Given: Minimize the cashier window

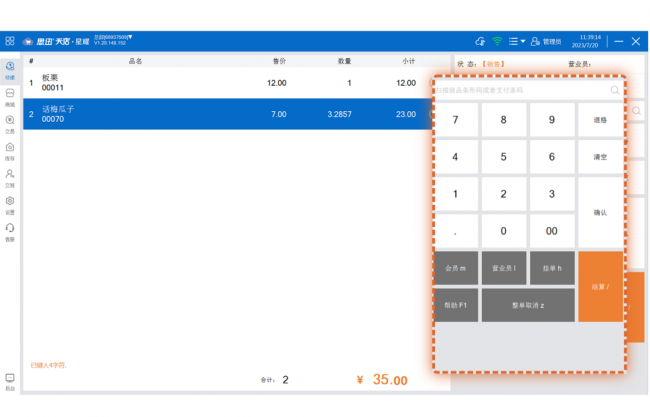Looking at the screenshot, I should [x=619, y=41].
